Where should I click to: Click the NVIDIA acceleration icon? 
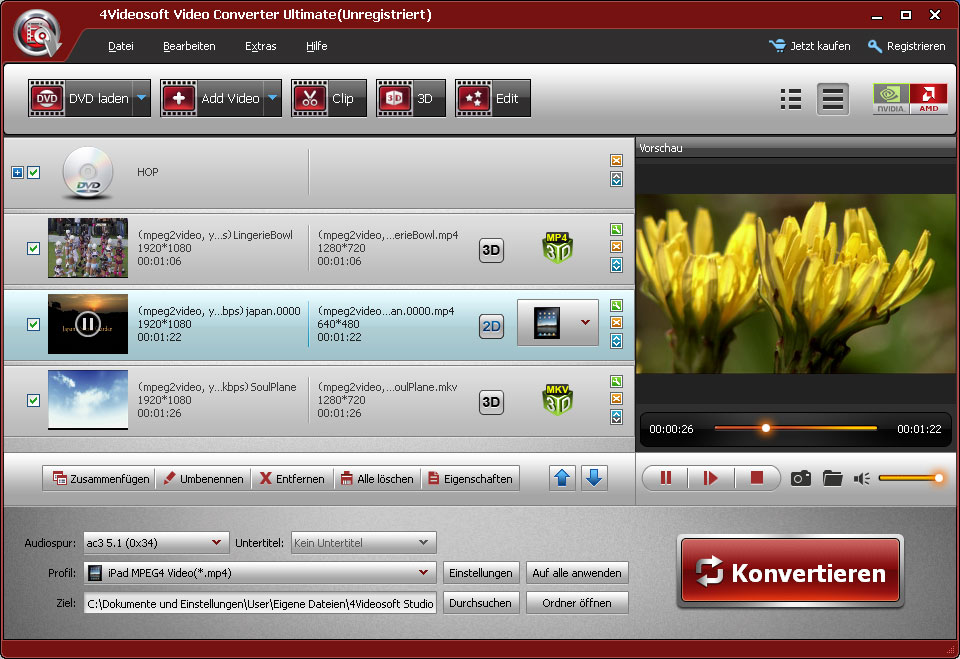pos(891,99)
